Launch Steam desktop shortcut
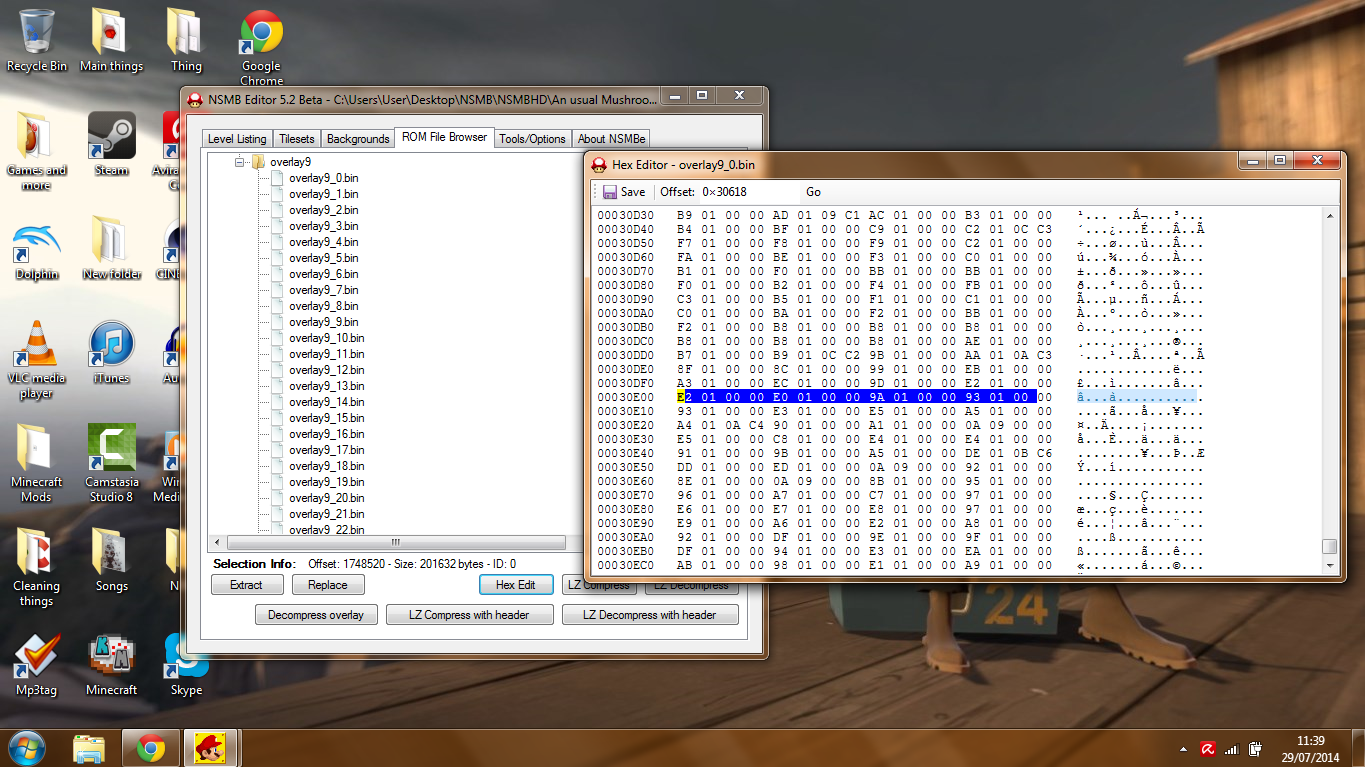The image size is (1365, 767). pos(111,143)
